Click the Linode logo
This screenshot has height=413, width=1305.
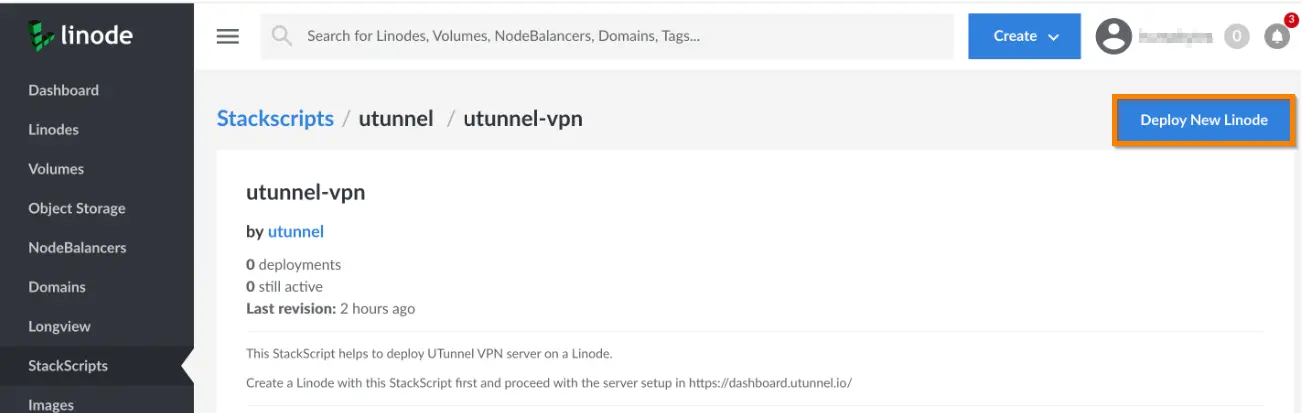80,36
